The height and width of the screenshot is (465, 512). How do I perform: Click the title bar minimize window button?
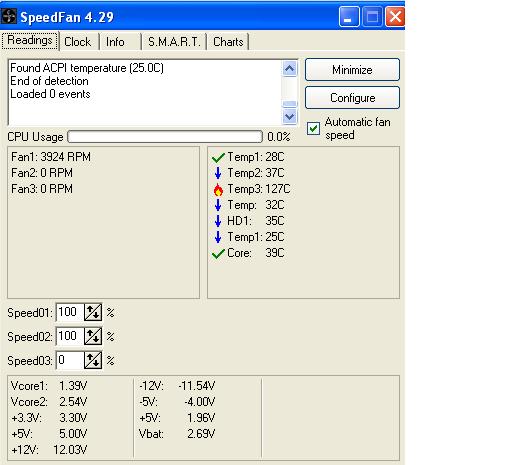(x=349, y=16)
